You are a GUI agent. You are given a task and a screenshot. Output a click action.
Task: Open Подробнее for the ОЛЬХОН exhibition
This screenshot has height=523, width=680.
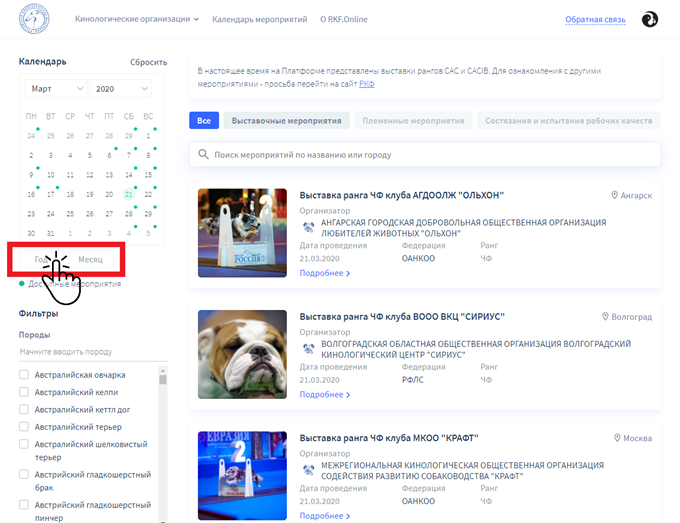click(x=324, y=273)
